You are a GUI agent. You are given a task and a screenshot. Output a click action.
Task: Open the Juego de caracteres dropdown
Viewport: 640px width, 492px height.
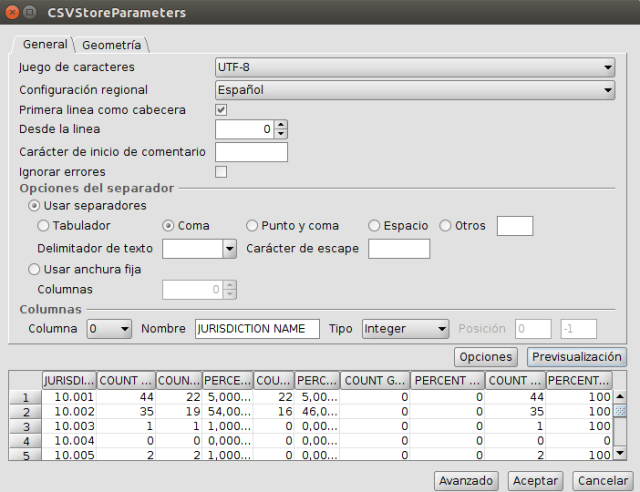pos(415,68)
